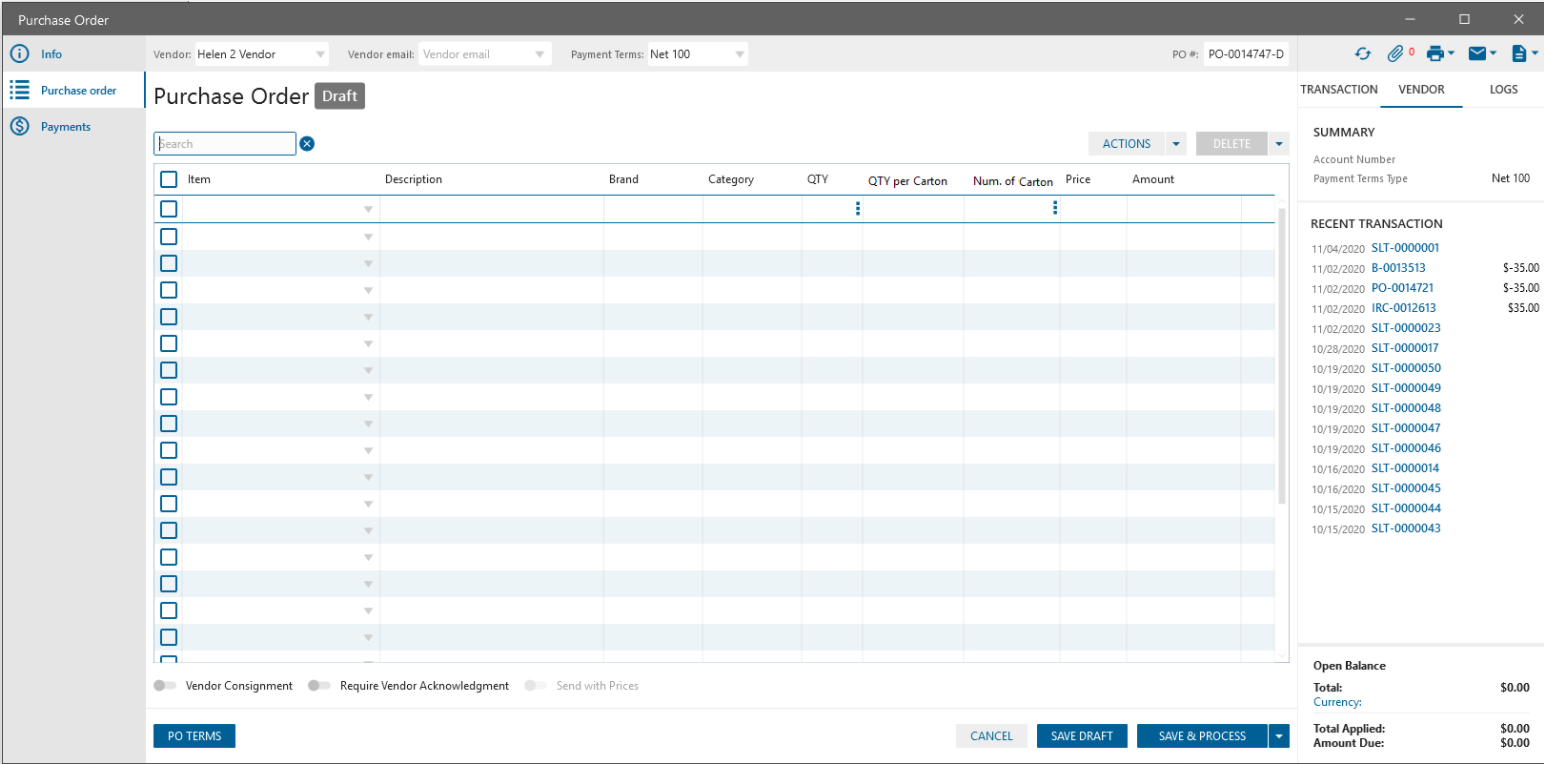1544x764 pixels.
Task: Click the document icon in top-right toolbar
Action: coord(1519,54)
